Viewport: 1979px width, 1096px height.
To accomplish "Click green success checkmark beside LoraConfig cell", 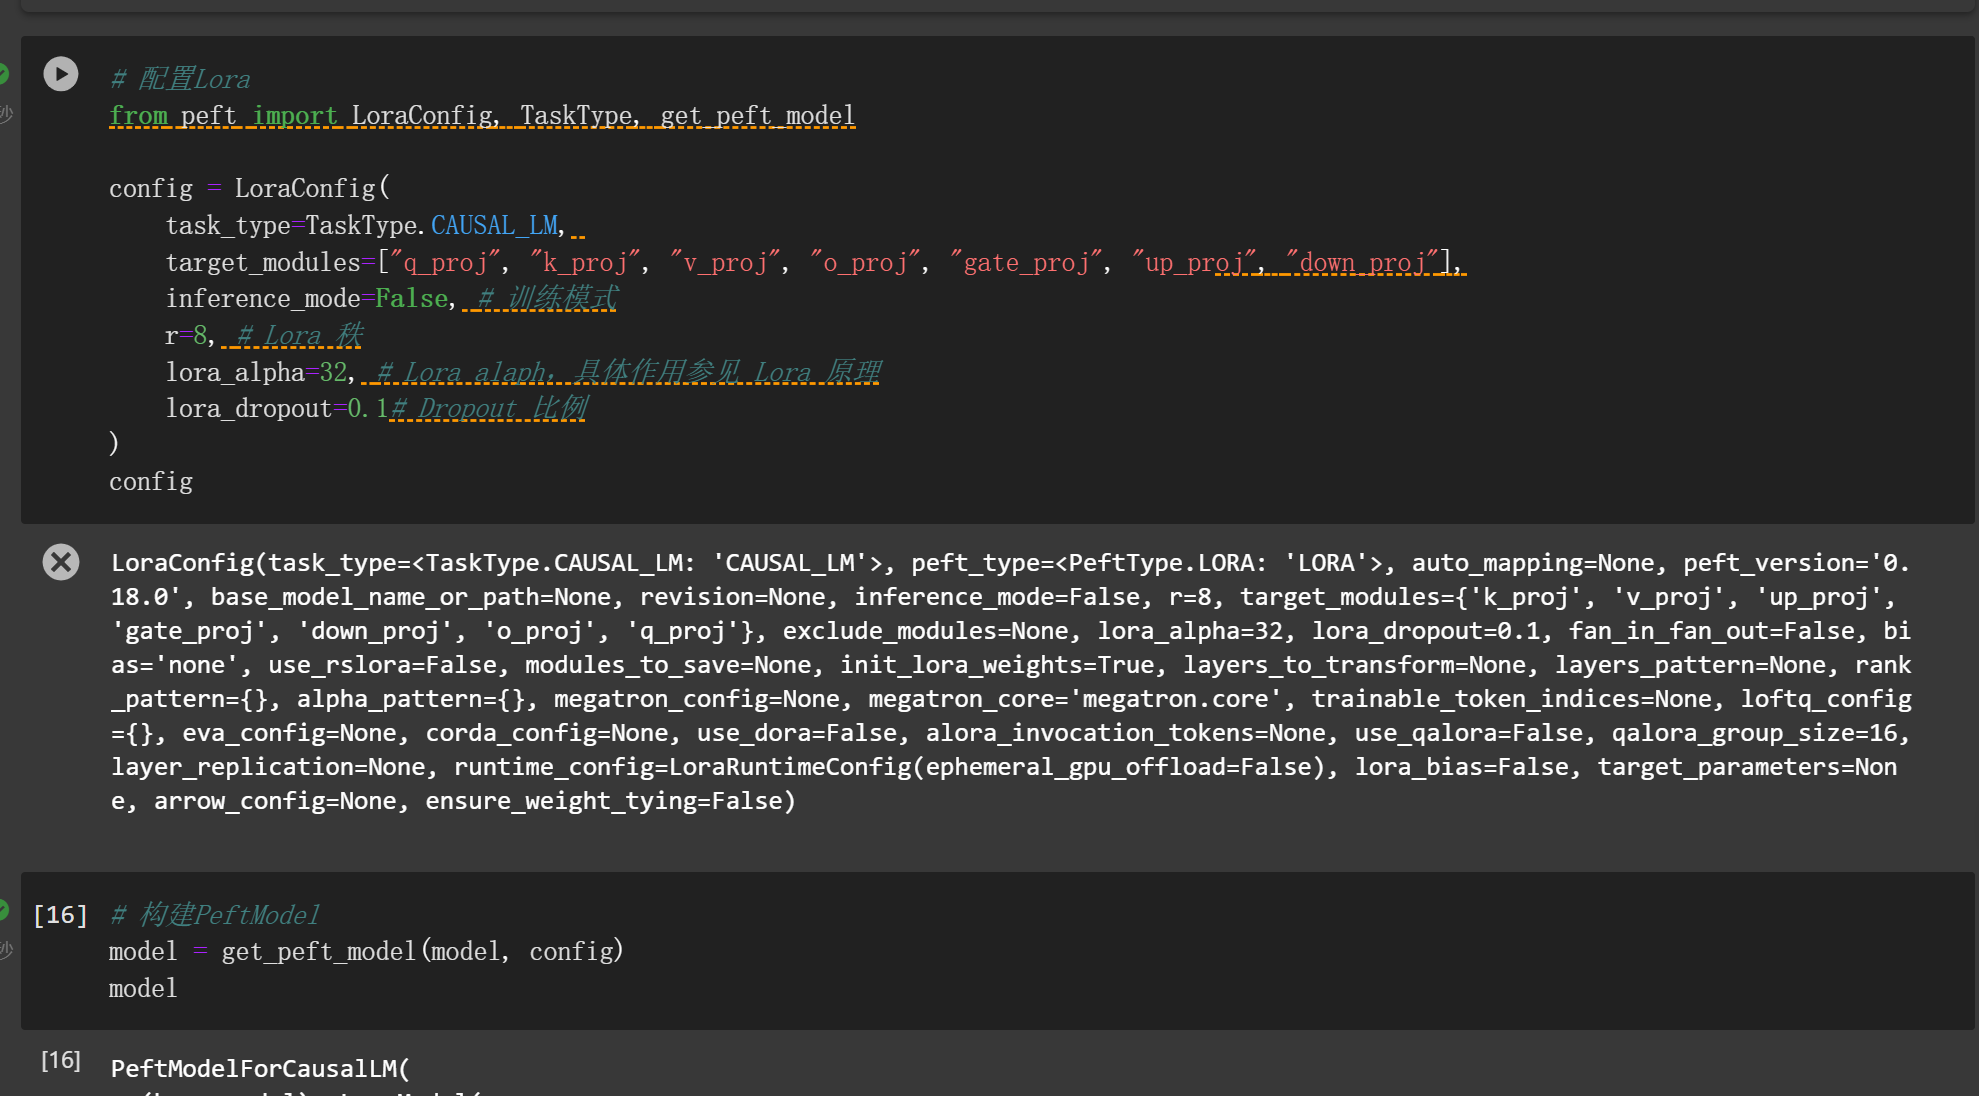I will tap(3, 74).
